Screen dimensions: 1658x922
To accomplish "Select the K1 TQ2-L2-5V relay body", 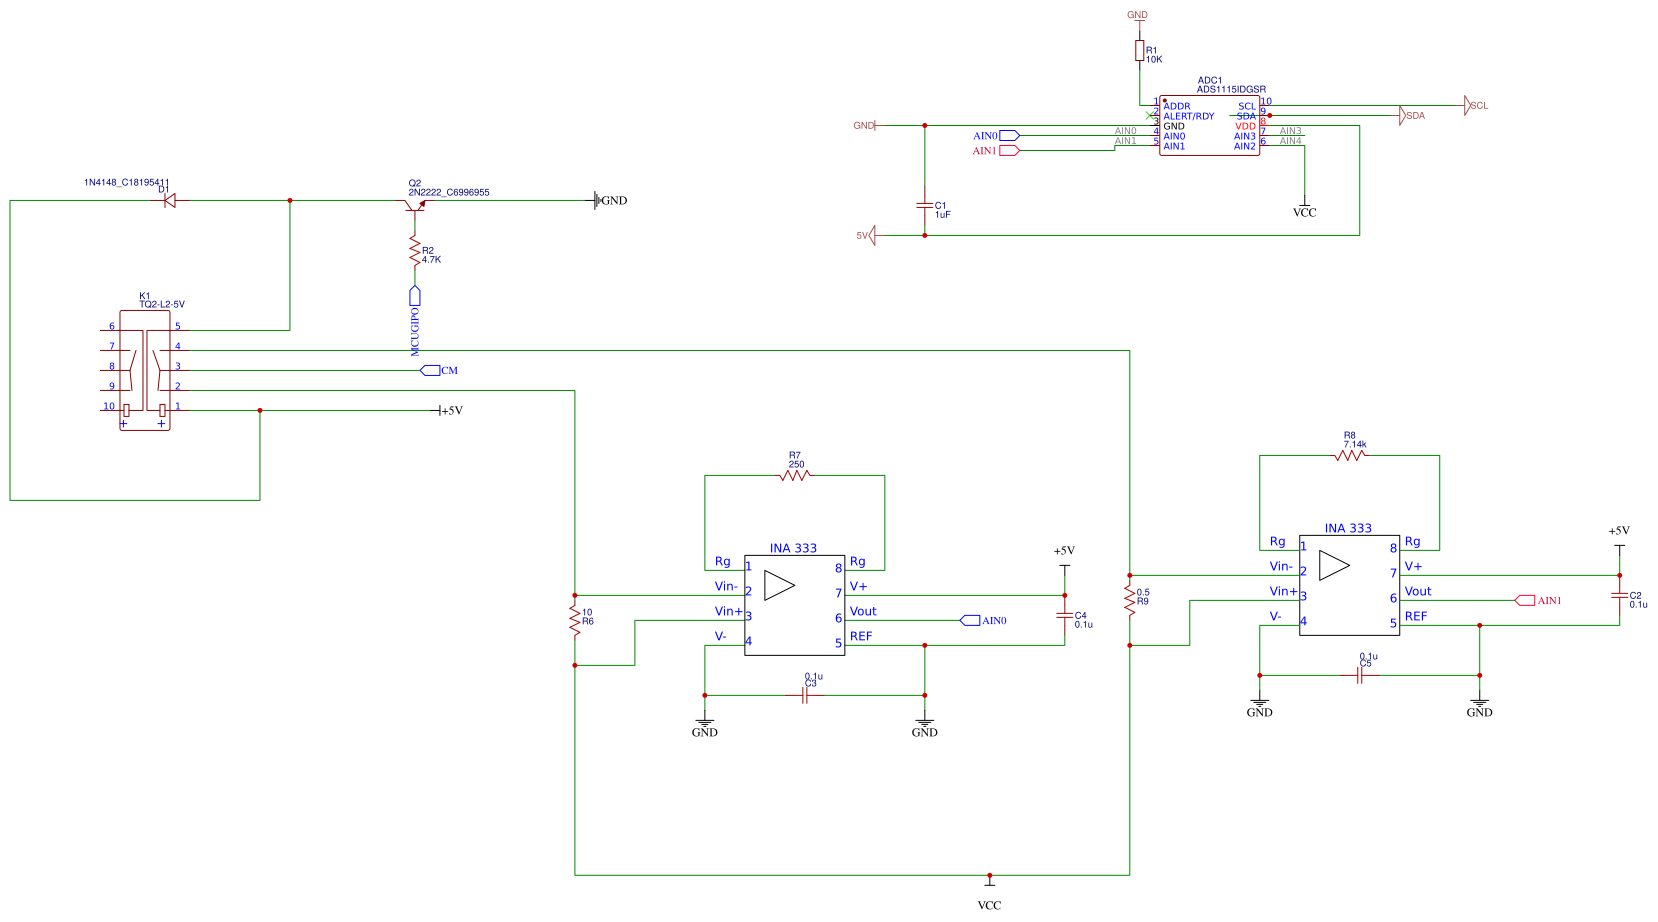I will 145,370.
